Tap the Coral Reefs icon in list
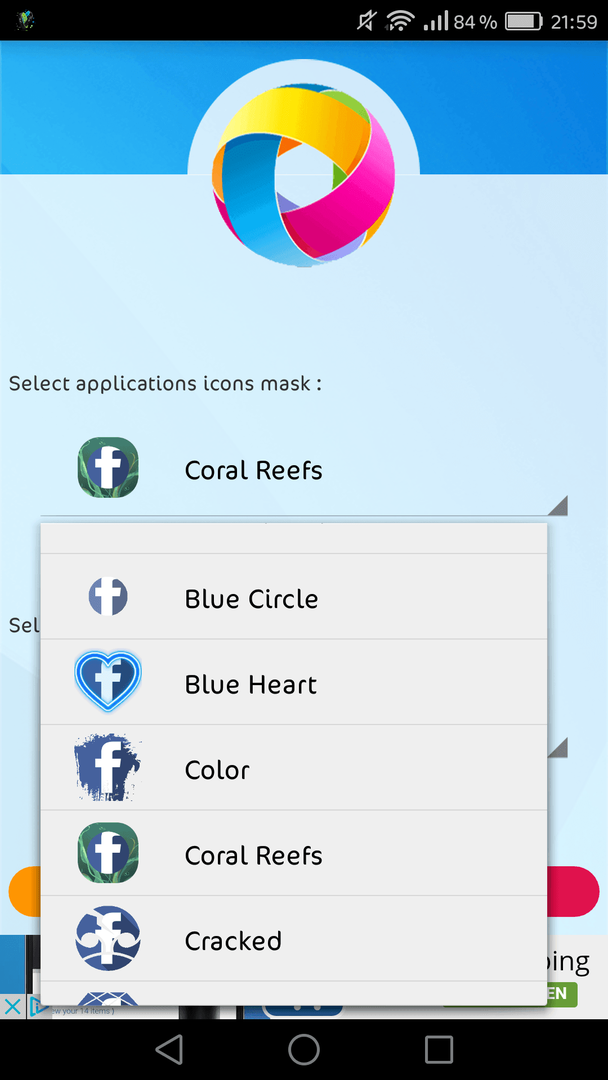Viewport: 608px width, 1080px height. click(x=108, y=853)
